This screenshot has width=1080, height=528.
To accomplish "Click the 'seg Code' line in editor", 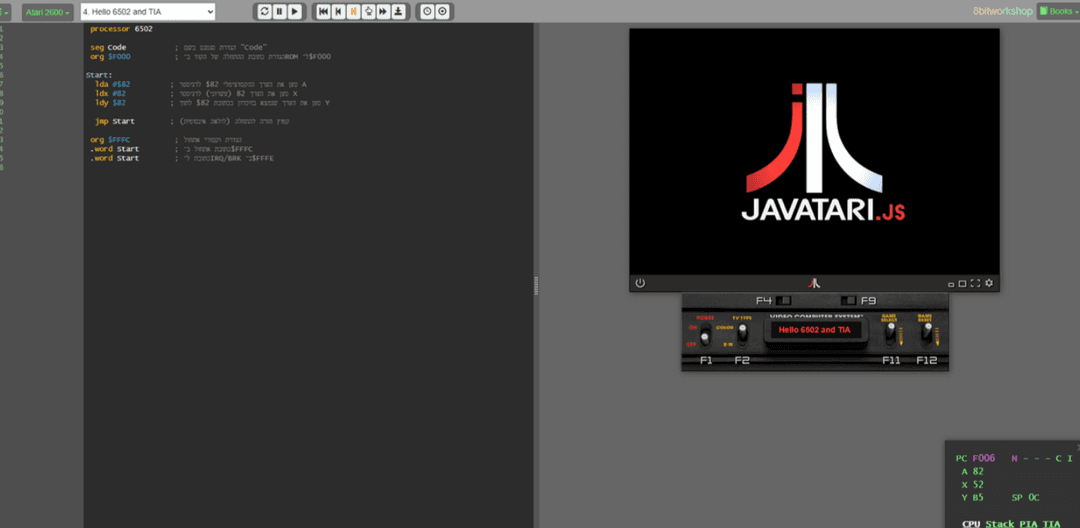I will 108,47.
